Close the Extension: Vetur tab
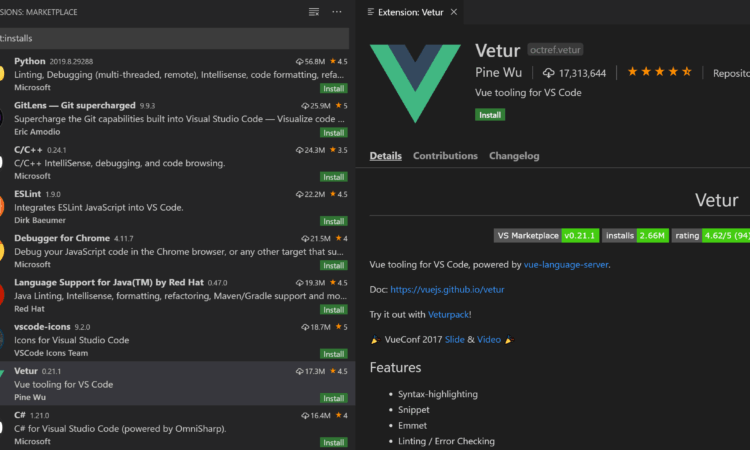Screen dimensions: 750x450 (x=454, y=12)
